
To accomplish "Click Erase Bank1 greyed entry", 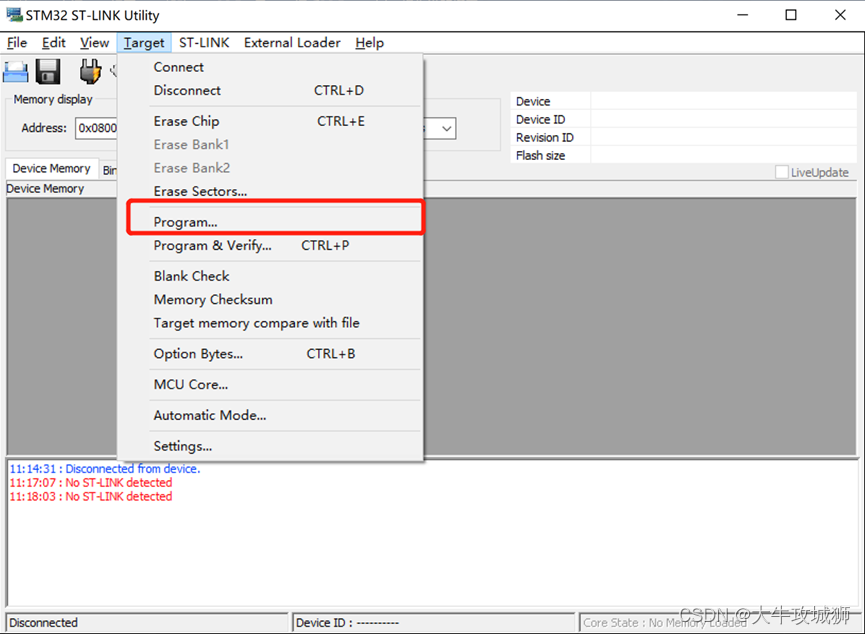I will (x=270, y=144).
